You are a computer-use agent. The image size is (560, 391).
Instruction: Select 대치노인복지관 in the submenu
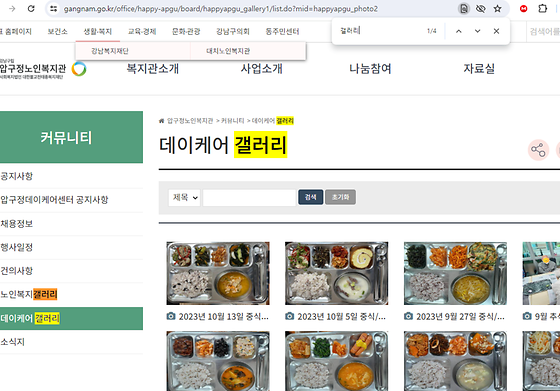pos(228,51)
